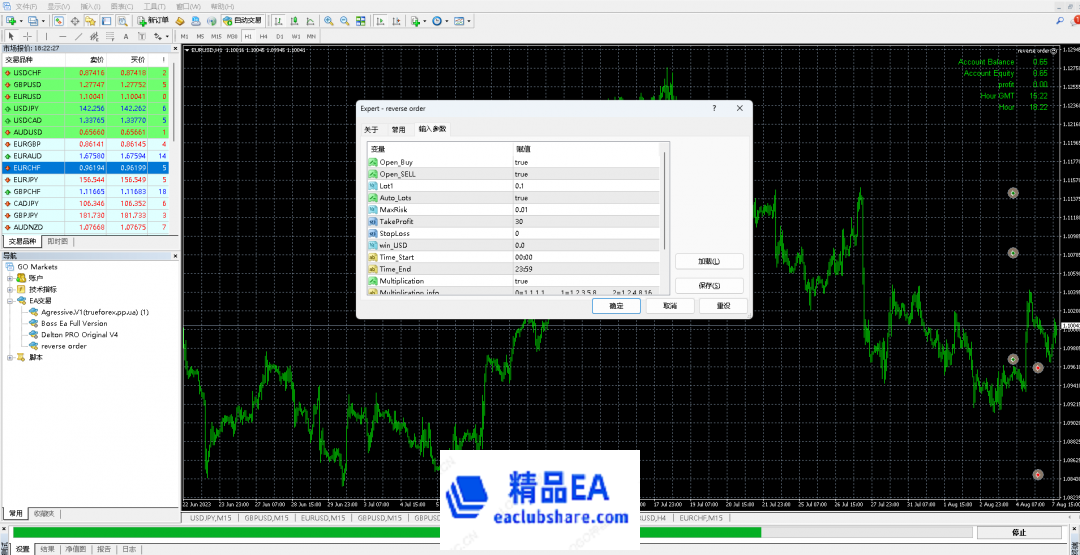Select the Boss Ea Full Version expert

pos(74,323)
